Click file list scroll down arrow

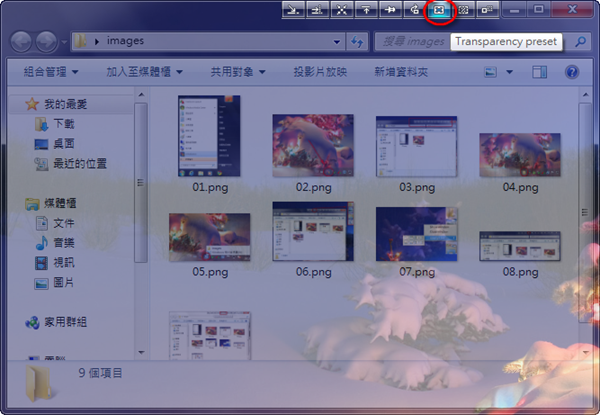point(585,352)
